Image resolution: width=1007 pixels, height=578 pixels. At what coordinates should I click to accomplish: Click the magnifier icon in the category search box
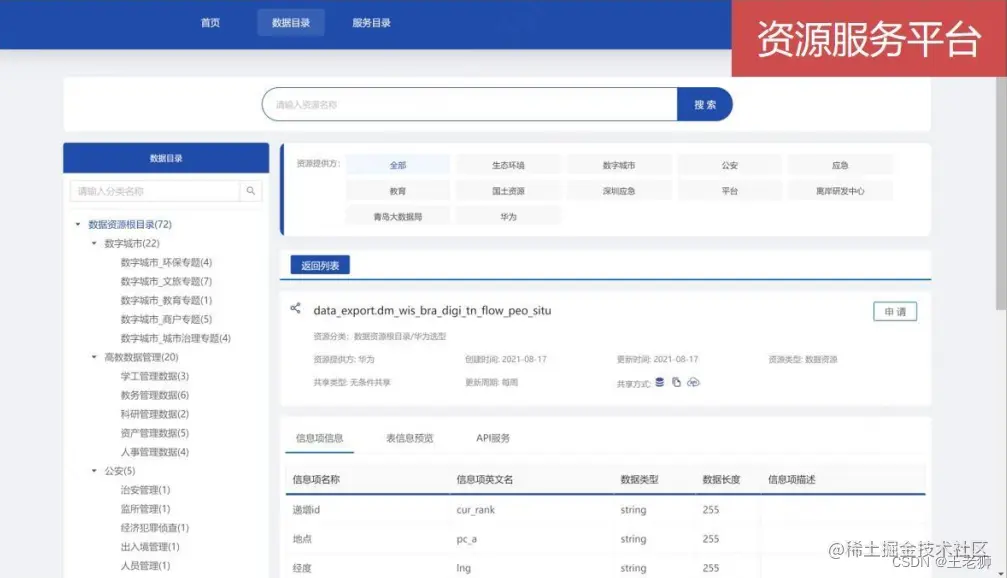pos(251,189)
